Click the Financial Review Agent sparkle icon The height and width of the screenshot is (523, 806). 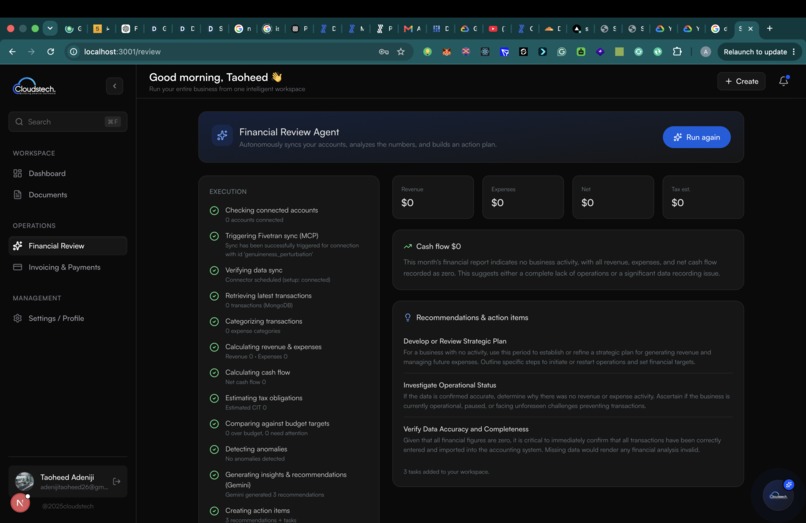222,136
